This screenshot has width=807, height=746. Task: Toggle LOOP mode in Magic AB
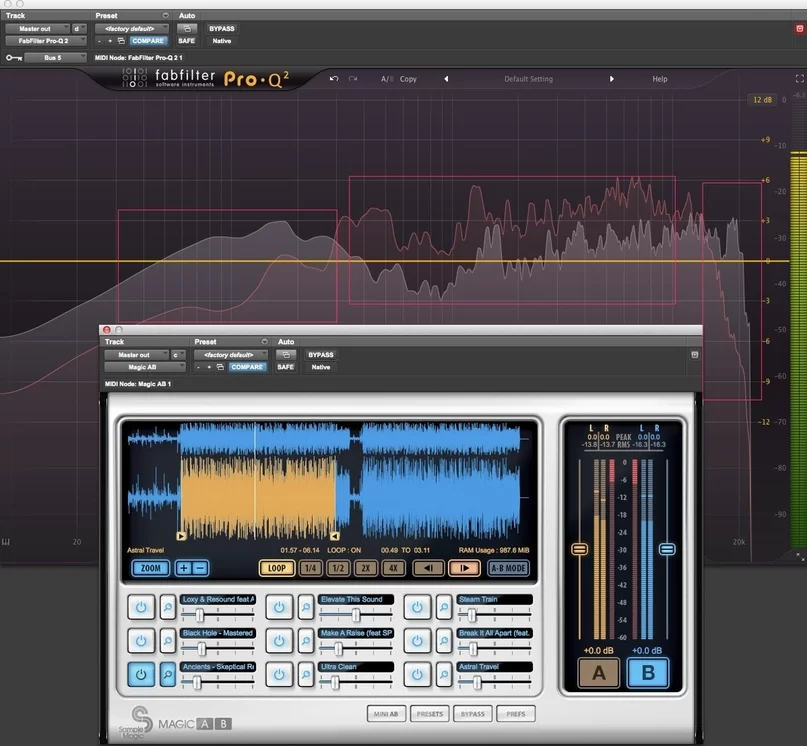click(276, 568)
